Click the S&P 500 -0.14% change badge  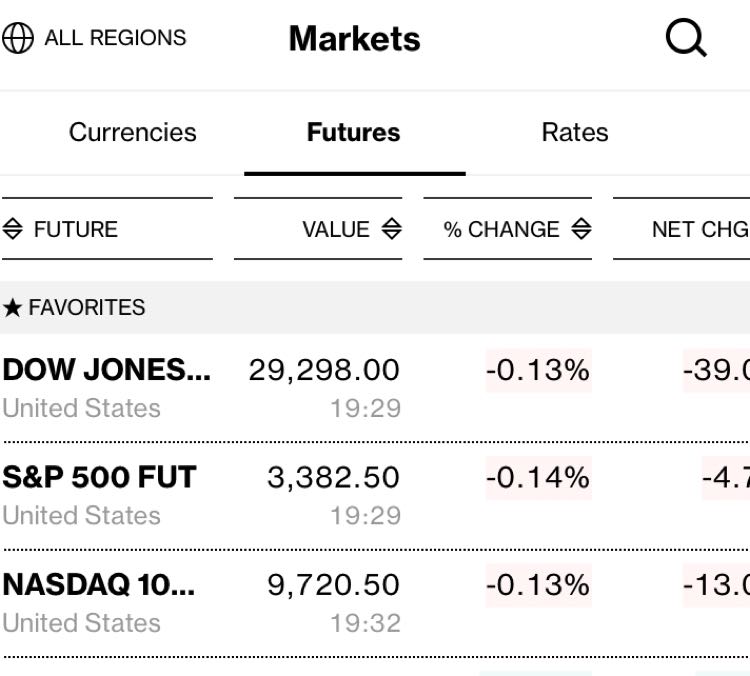pyautogui.click(x=538, y=477)
